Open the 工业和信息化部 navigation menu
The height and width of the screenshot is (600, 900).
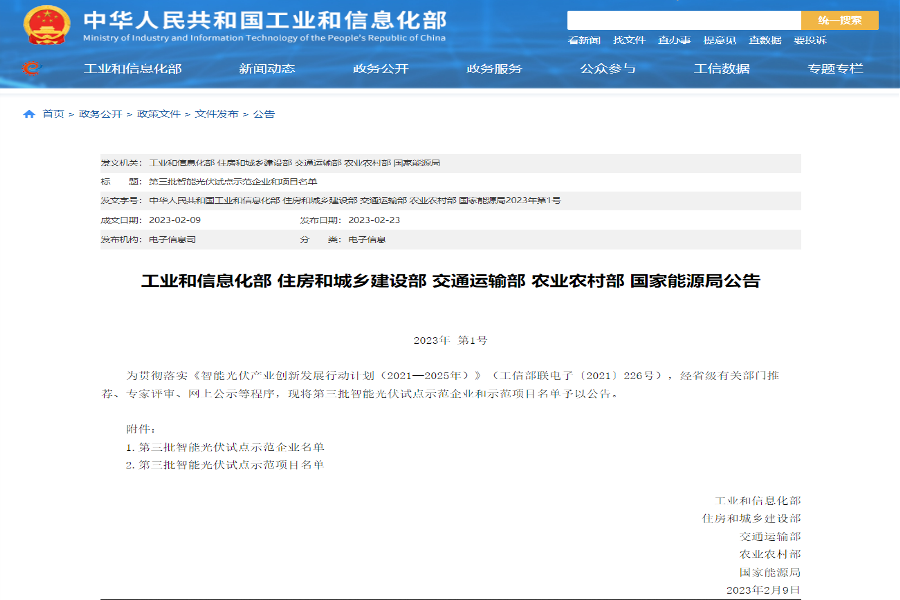133,69
